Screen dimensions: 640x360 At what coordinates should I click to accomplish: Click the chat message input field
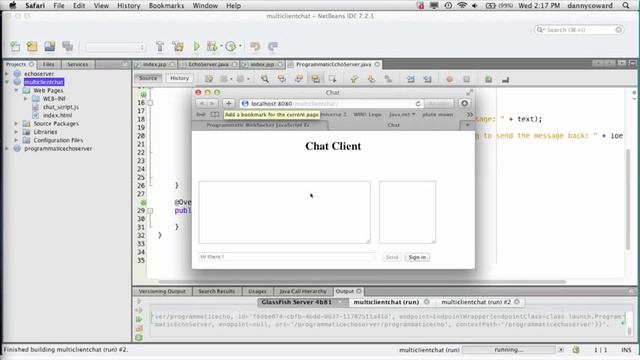(287, 257)
